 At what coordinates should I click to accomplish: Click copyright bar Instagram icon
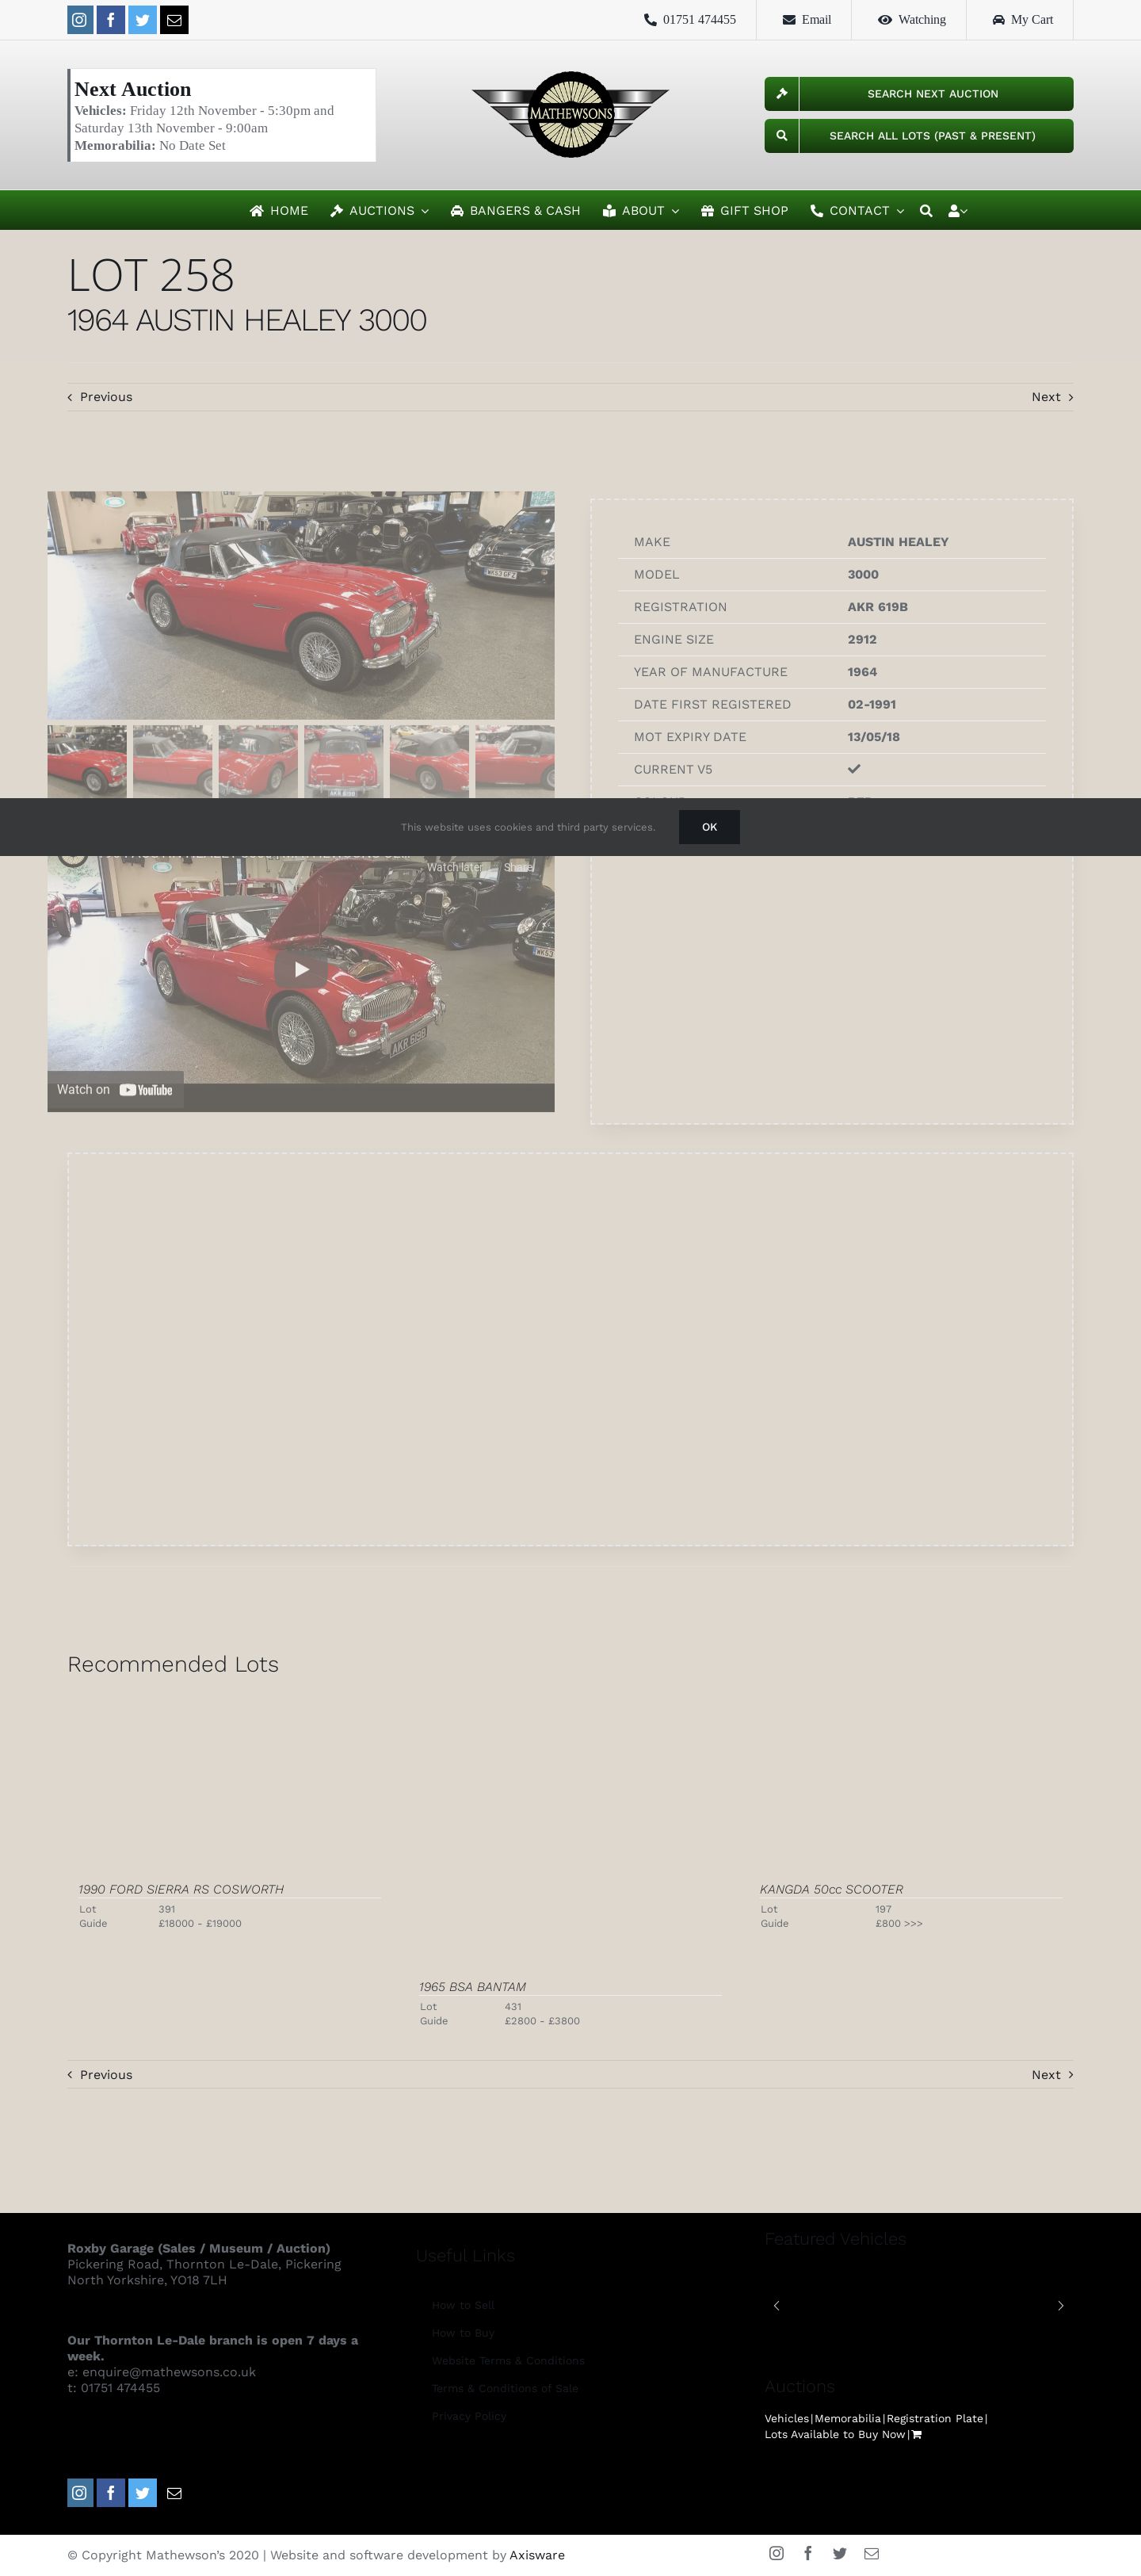[x=776, y=2553]
